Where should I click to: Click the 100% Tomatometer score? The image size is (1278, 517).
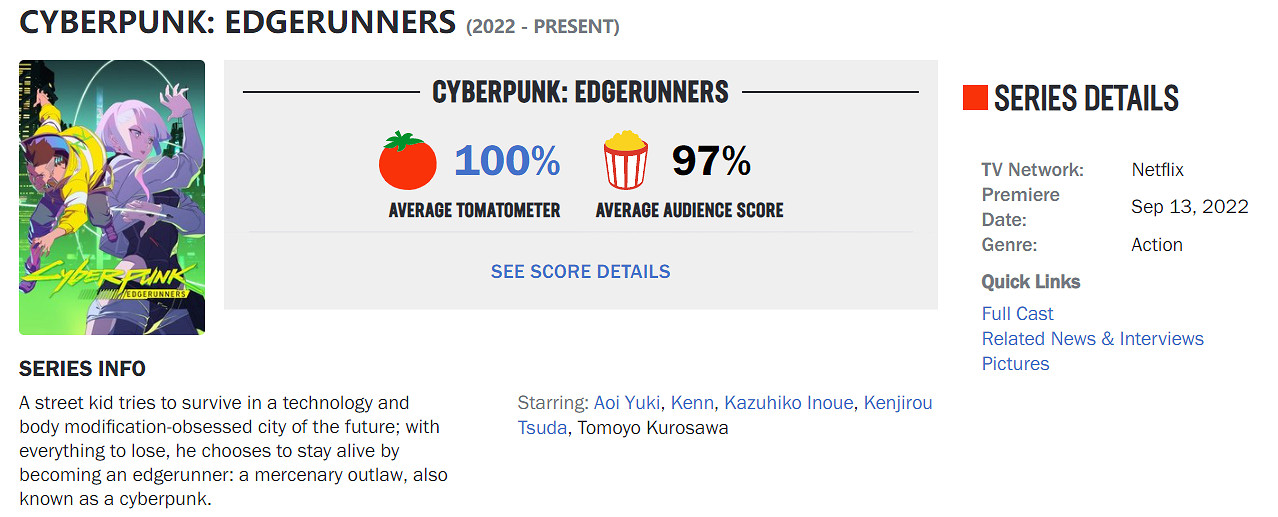(x=507, y=161)
